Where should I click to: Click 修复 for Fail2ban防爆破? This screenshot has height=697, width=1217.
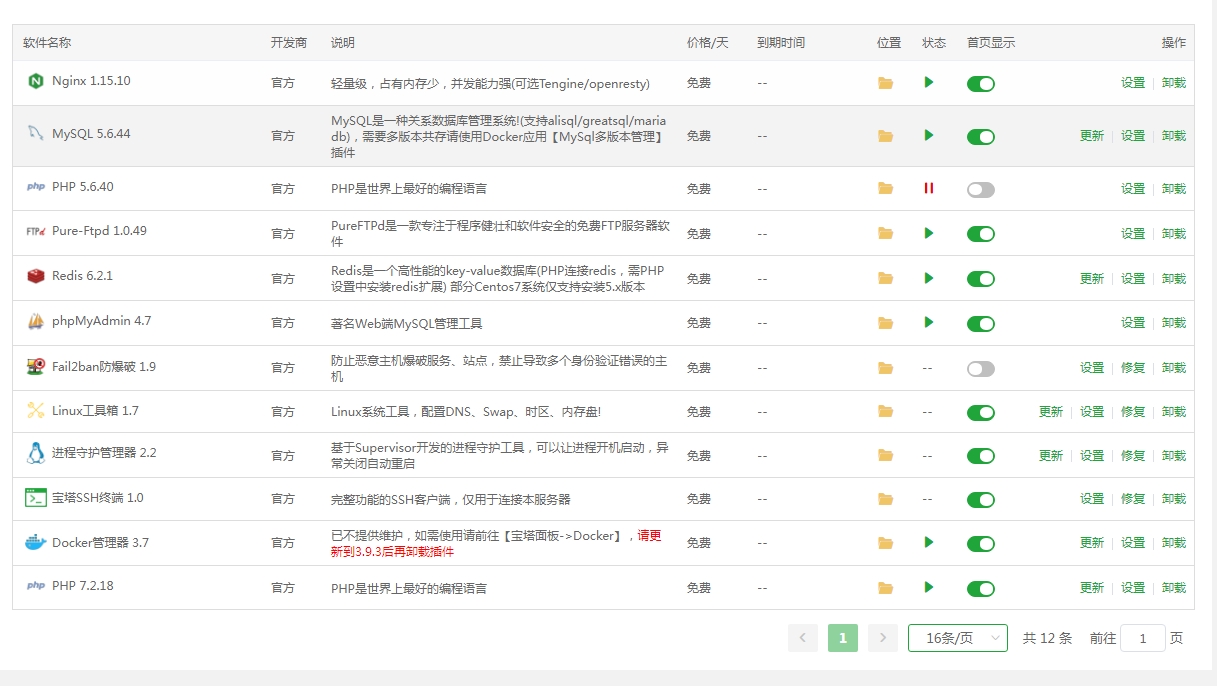1133,368
